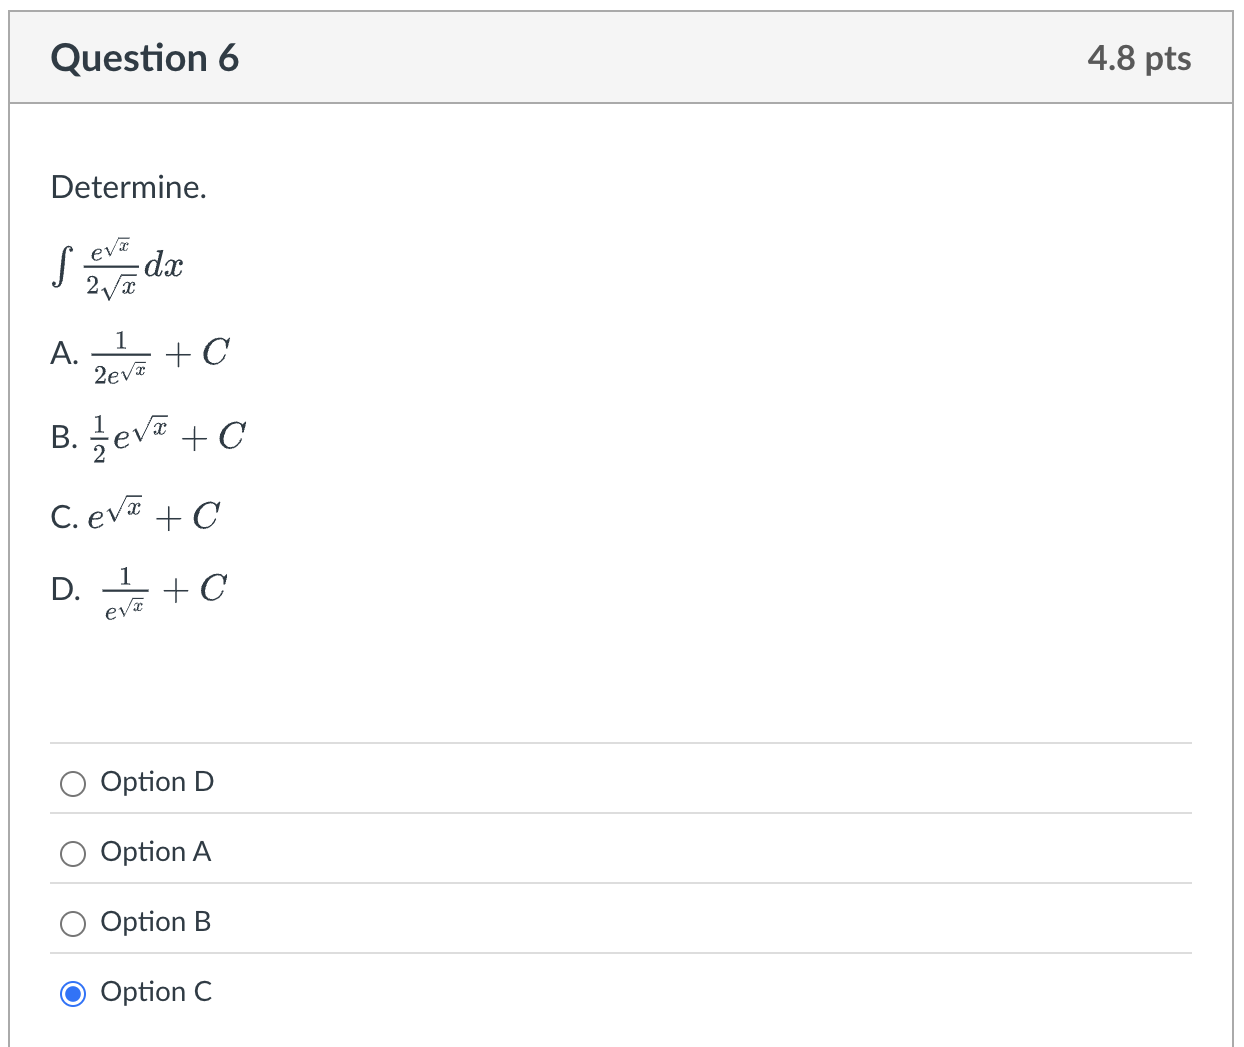The width and height of the screenshot is (1244, 1047).
Task: Select the Option A radio button
Action: (71, 854)
